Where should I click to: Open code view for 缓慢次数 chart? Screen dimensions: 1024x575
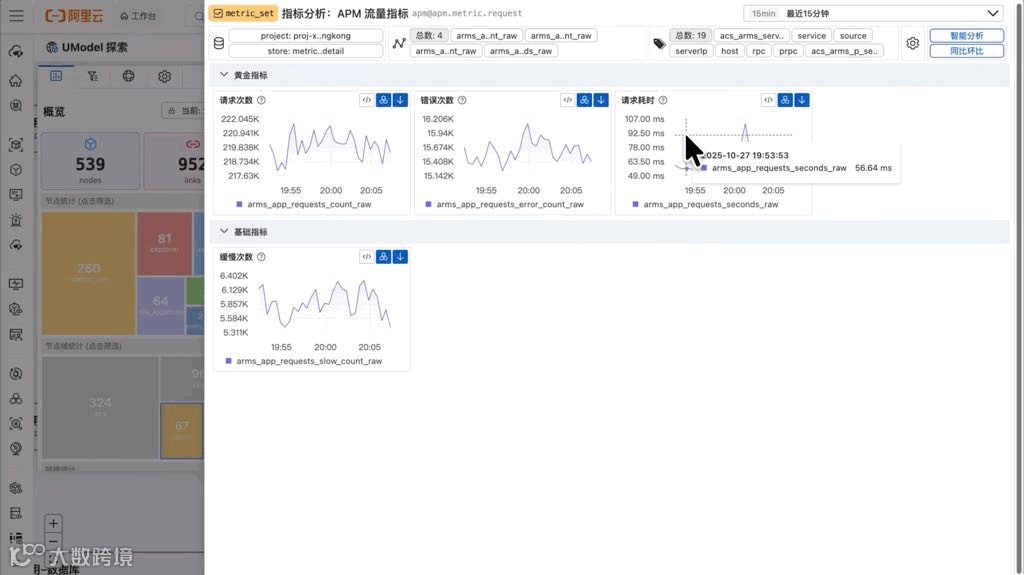(x=366, y=257)
